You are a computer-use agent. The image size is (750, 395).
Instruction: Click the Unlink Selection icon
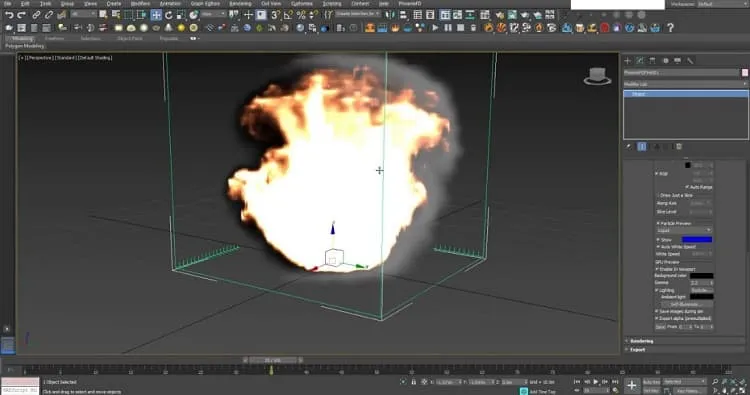49,15
